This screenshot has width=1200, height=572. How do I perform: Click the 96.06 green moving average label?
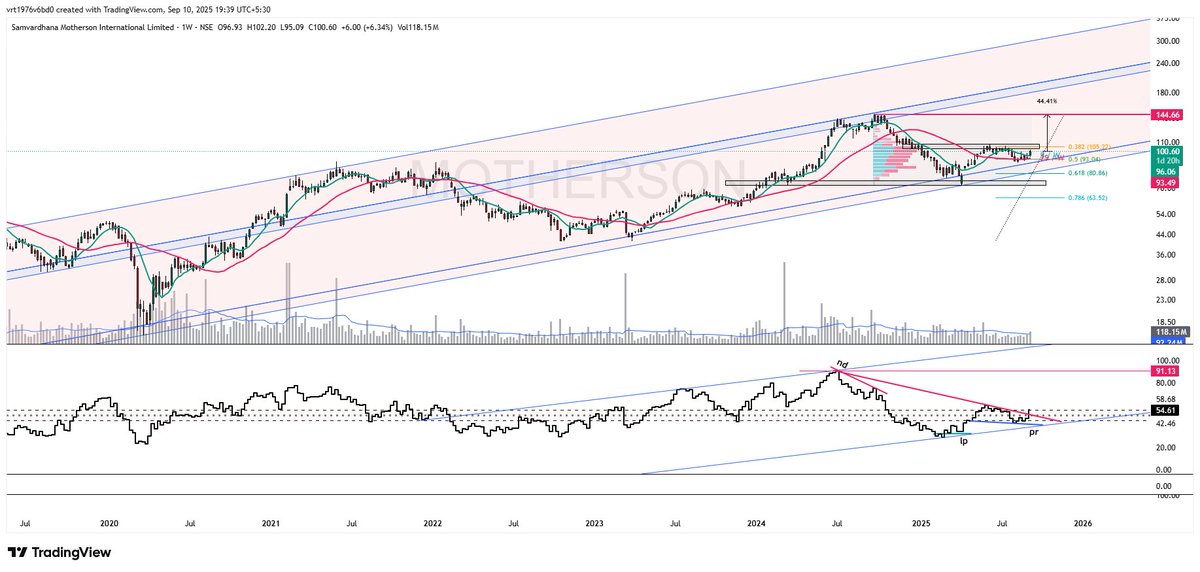(1168, 171)
